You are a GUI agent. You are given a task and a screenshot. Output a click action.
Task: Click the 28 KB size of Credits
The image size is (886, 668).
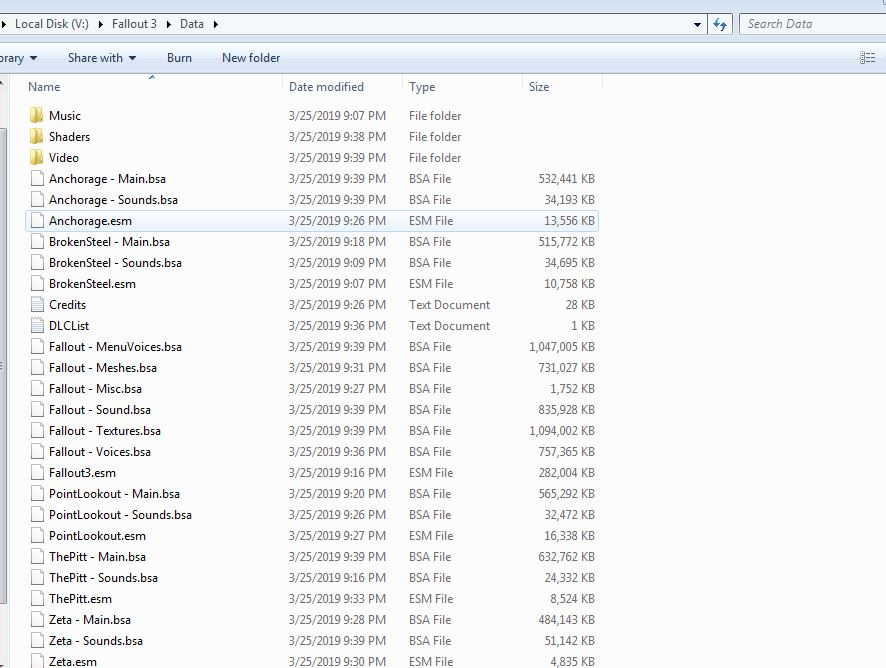coord(580,305)
